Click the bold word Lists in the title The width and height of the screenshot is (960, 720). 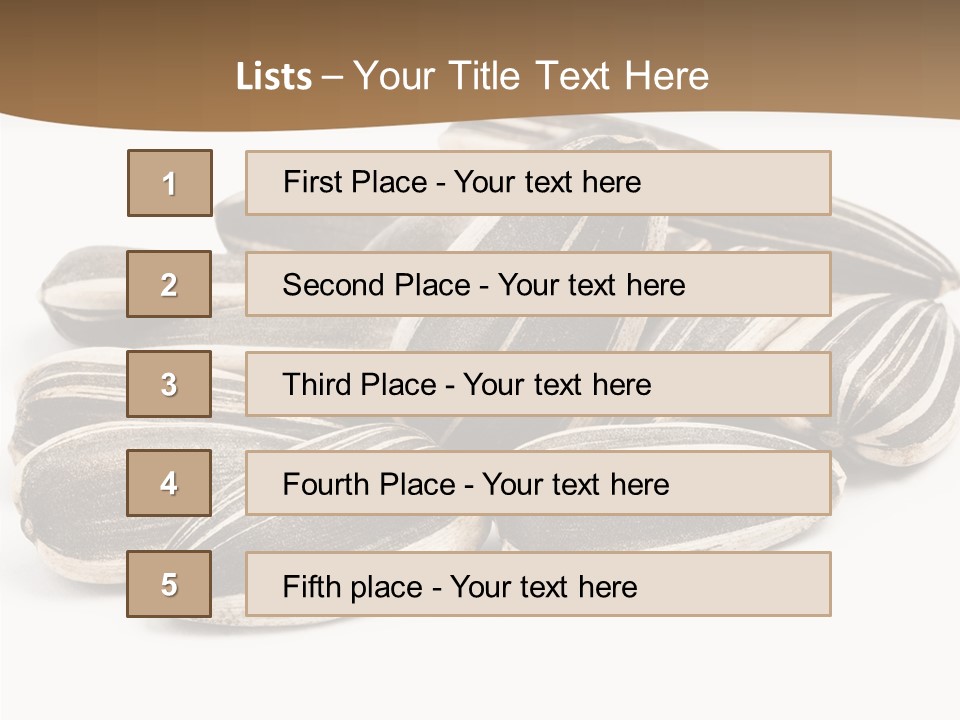point(274,77)
